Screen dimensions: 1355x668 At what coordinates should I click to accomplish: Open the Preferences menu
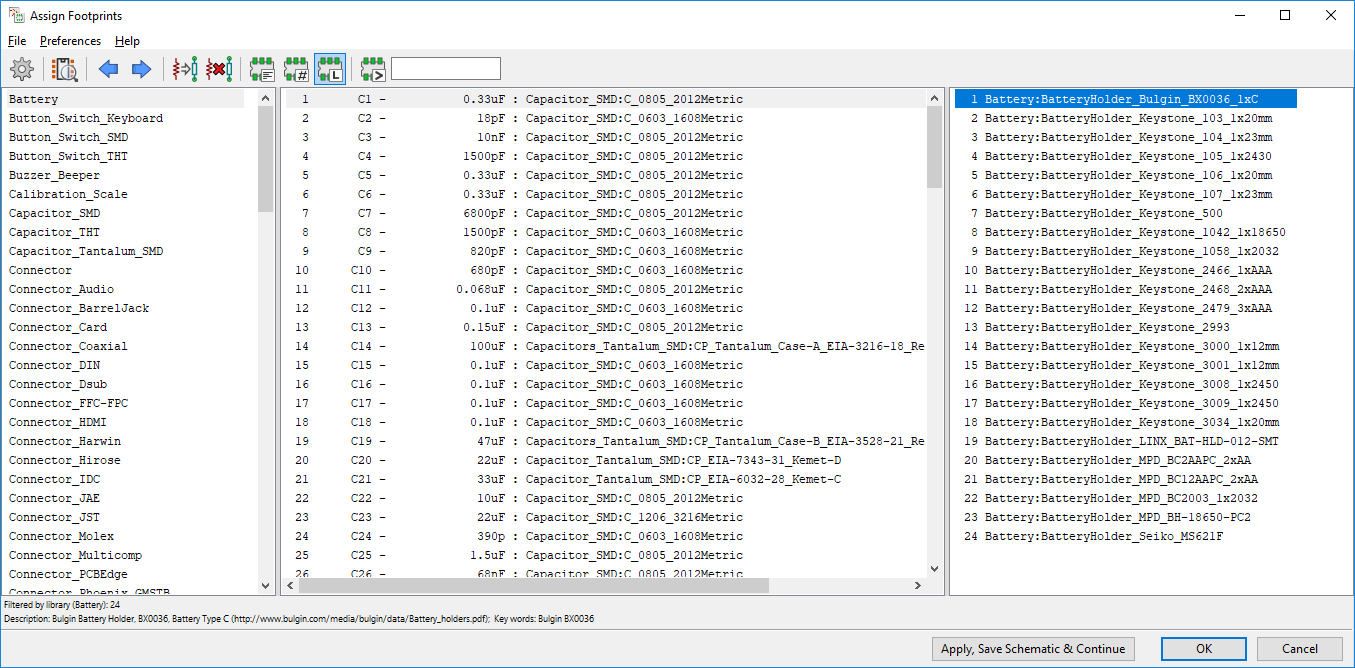click(x=70, y=41)
